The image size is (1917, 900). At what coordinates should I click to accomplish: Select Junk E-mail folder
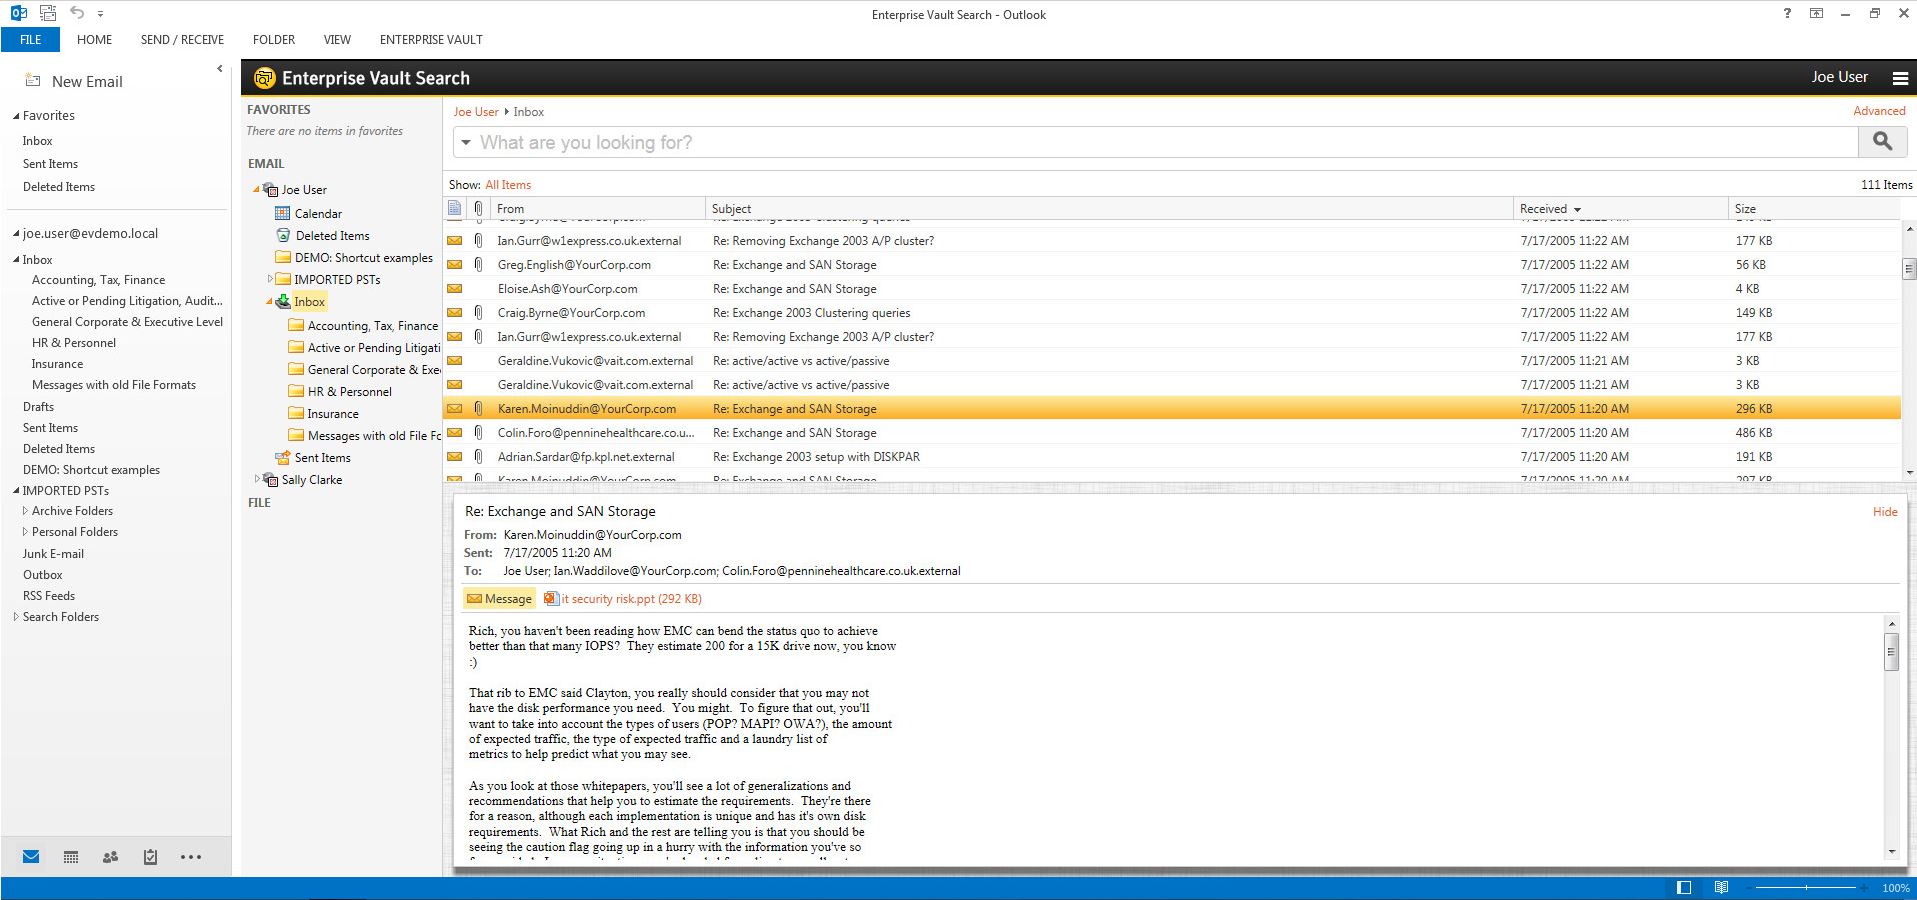point(53,553)
